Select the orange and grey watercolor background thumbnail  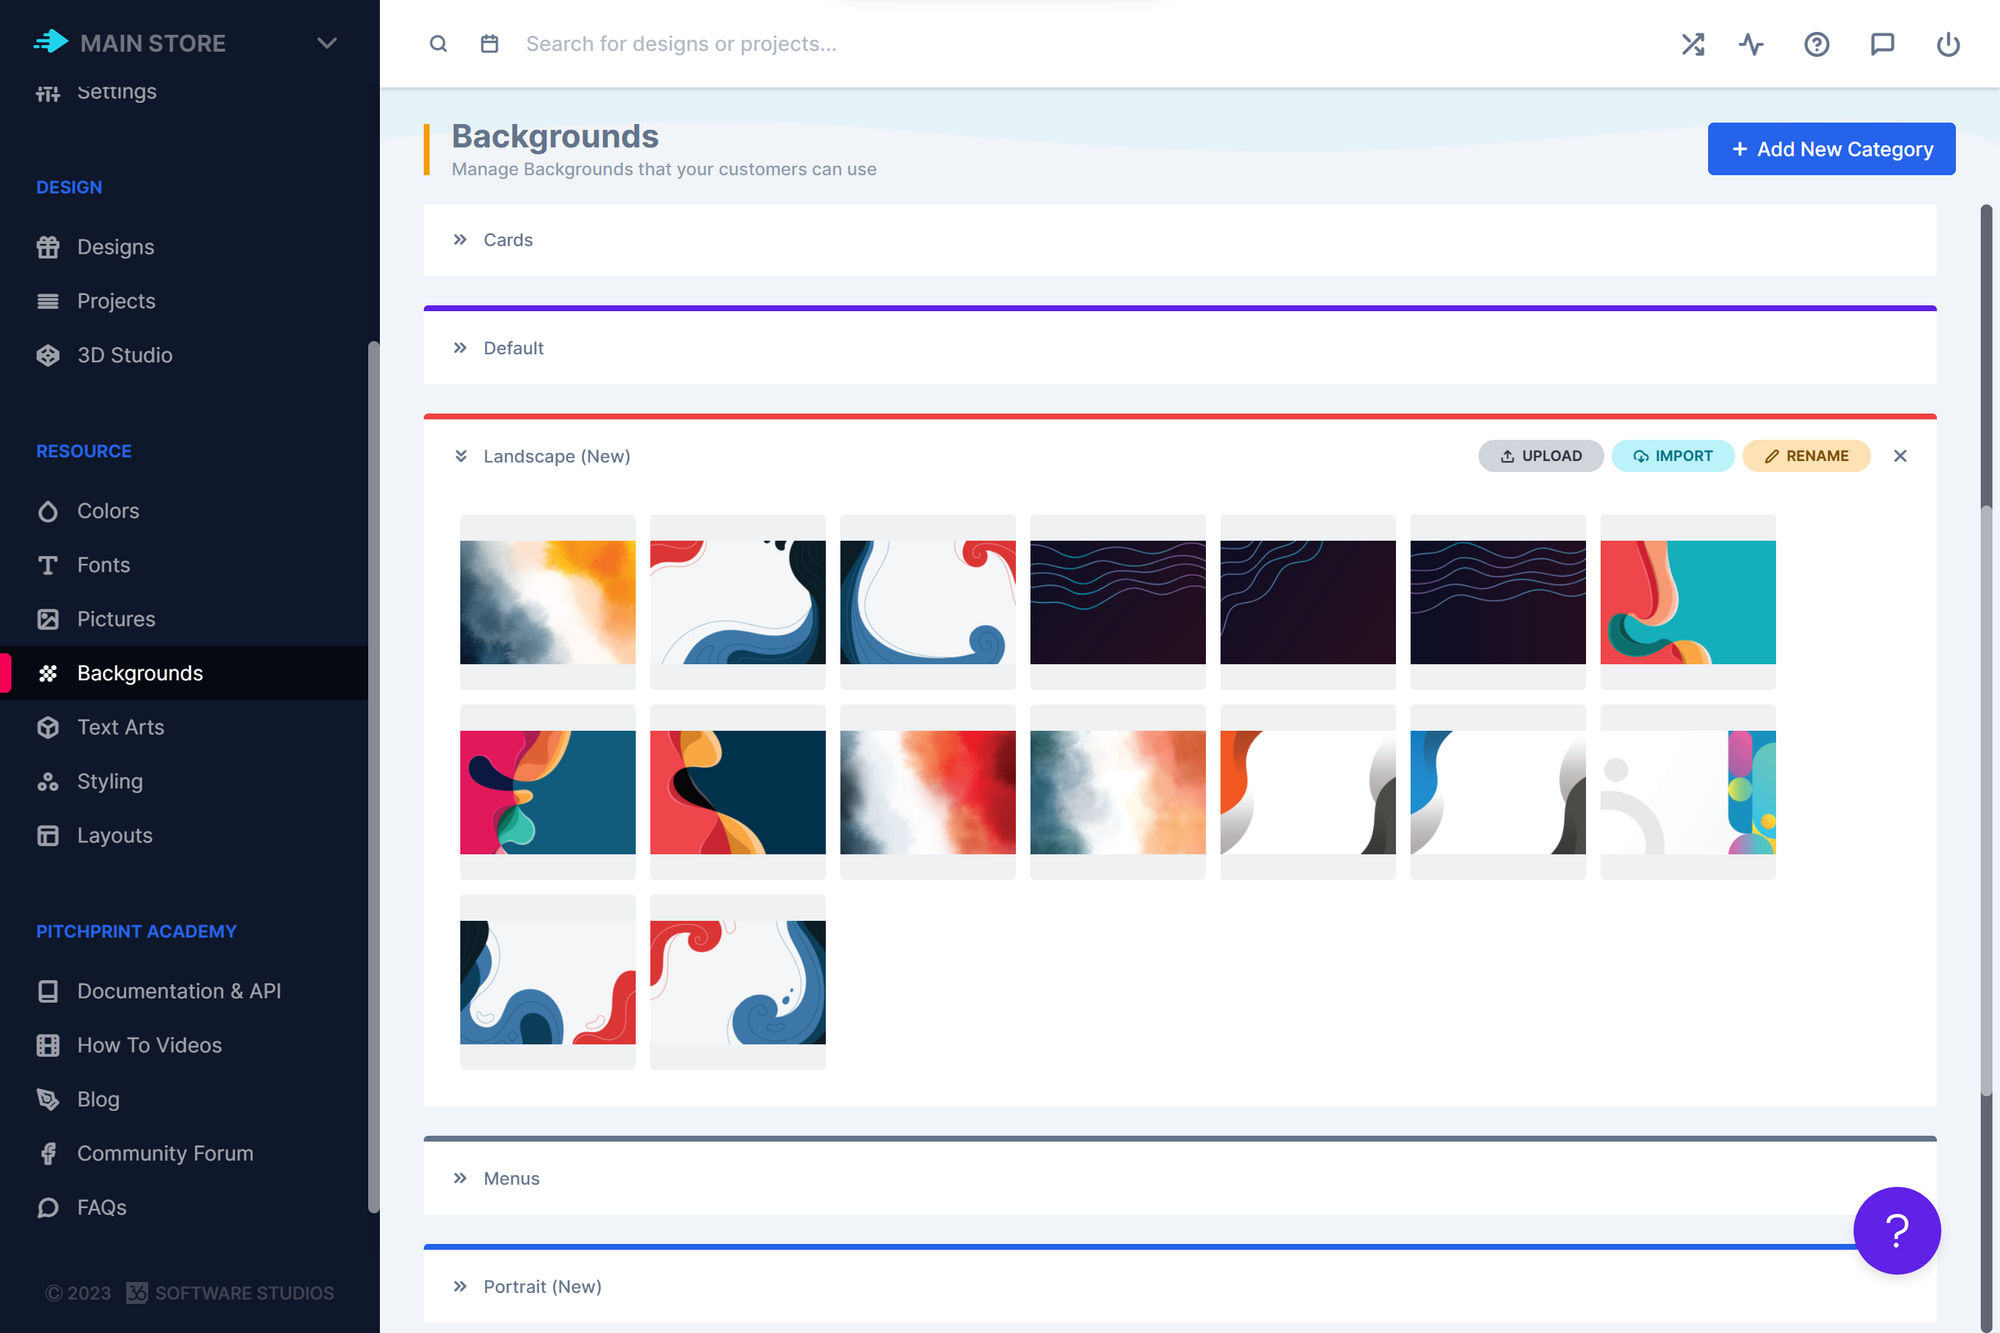pos(548,602)
